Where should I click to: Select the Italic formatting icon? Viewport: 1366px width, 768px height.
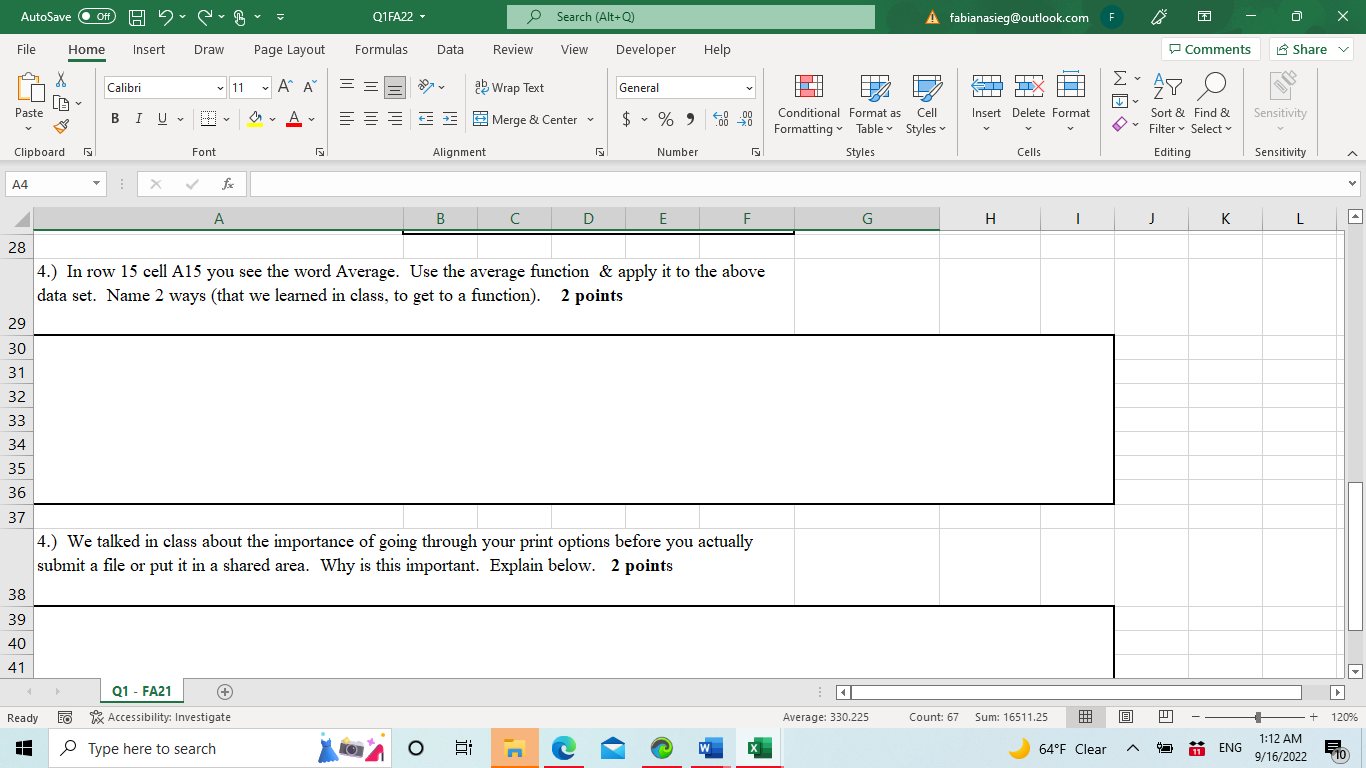click(138, 119)
